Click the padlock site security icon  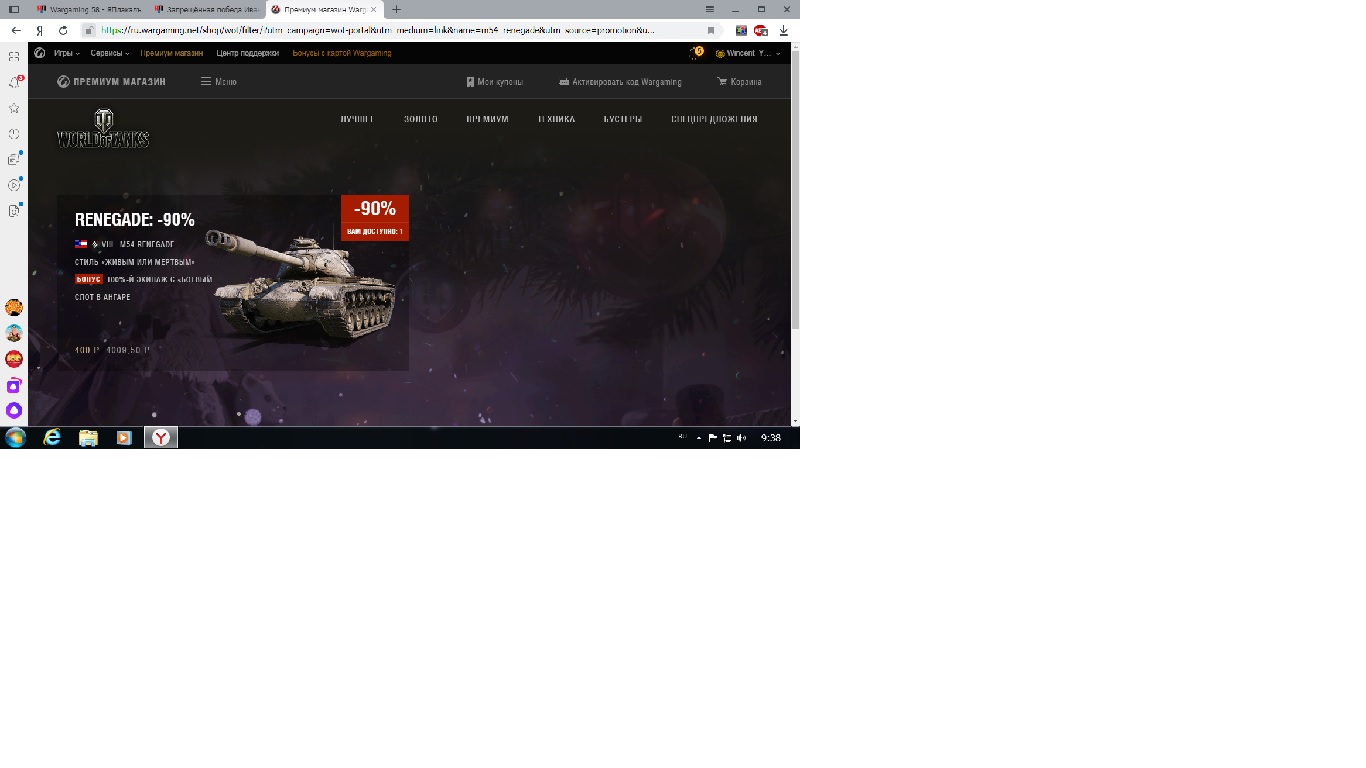pyautogui.click(x=89, y=31)
